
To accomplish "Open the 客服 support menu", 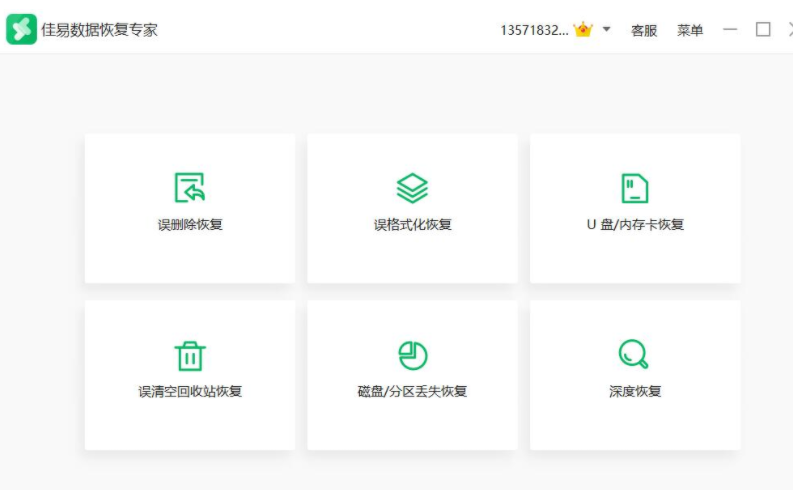I will [644, 30].
